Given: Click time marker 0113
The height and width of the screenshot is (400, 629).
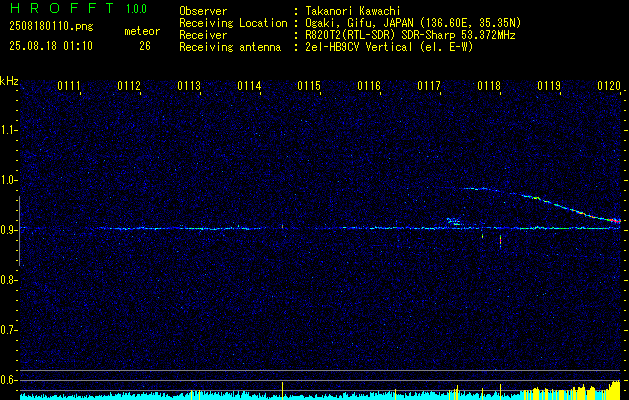Looking at the screenshot, I should click(x=189, y=86).
